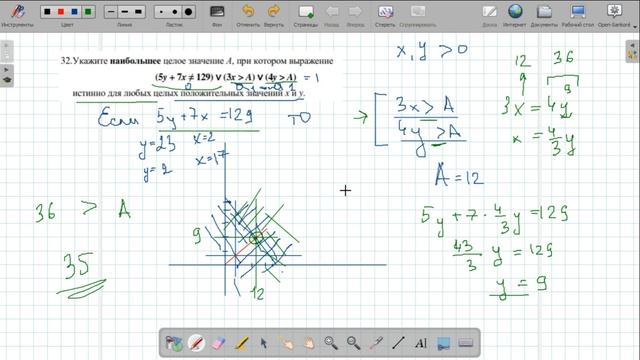Image resolution: width=640 pixels, height=360 pixels.
Task: Select the Eraser tool in bottom palette
Action: coord(219,343)
